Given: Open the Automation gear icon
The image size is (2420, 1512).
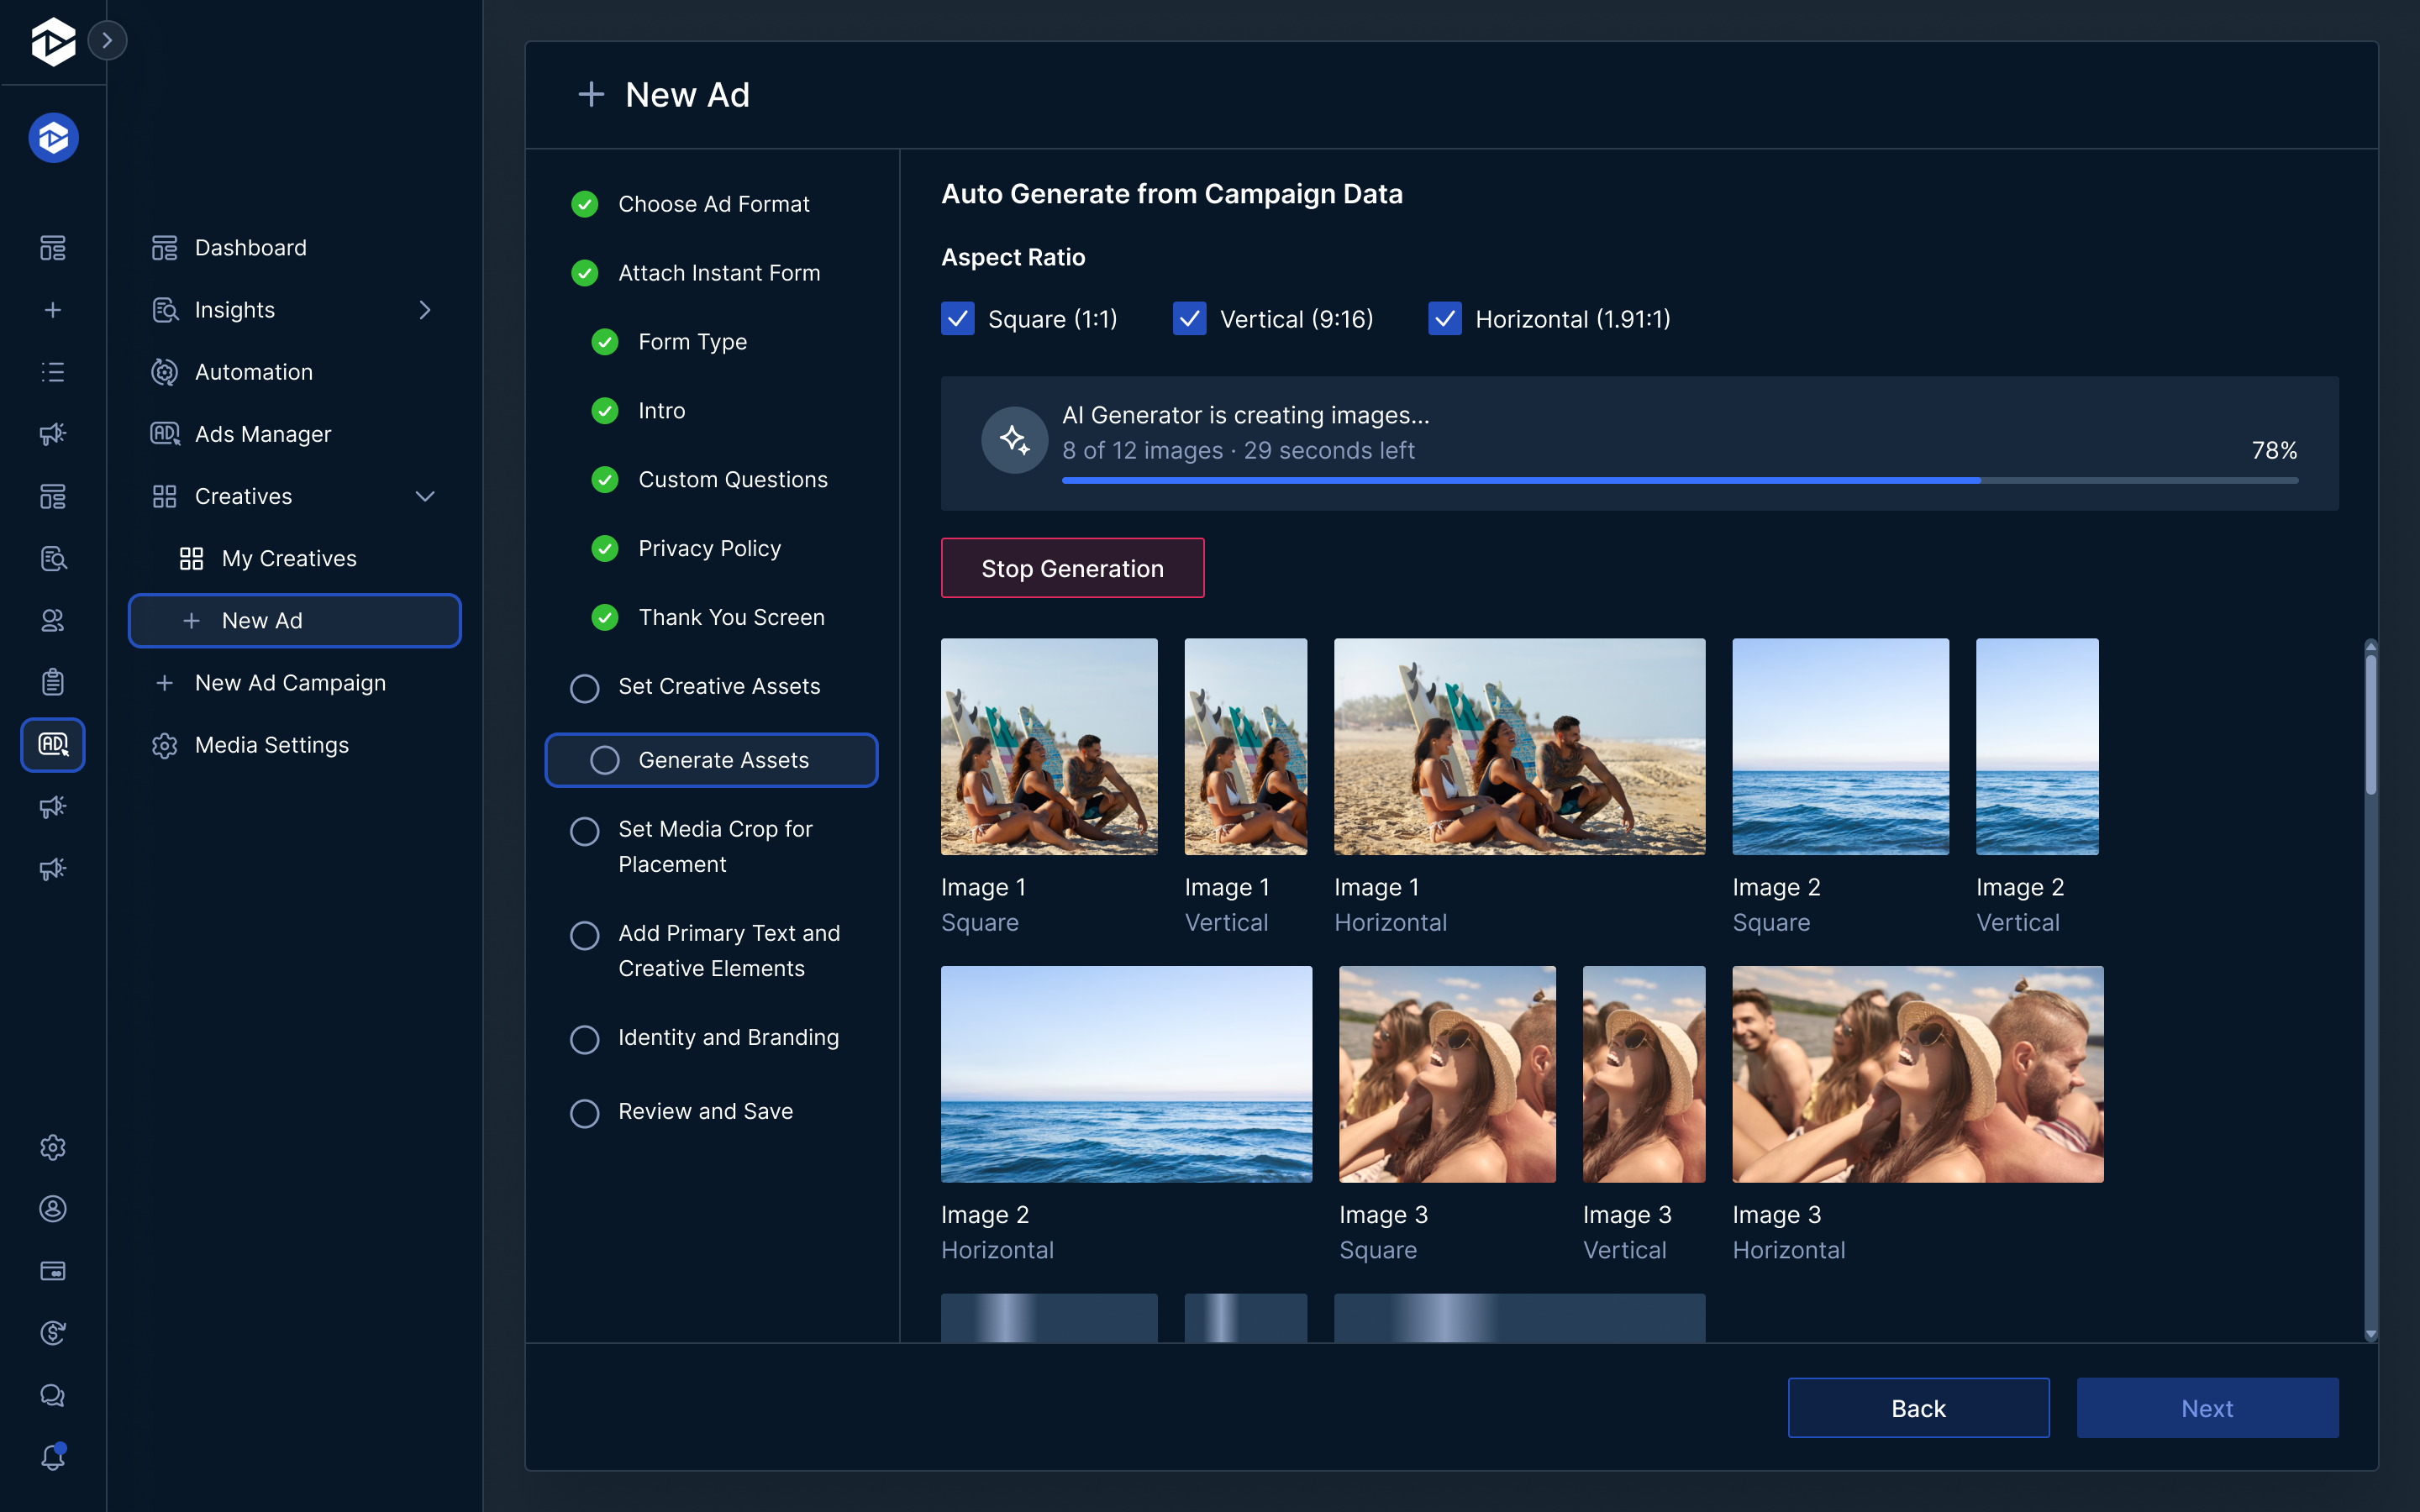Looking at the screenshot, I should [165, 372].
